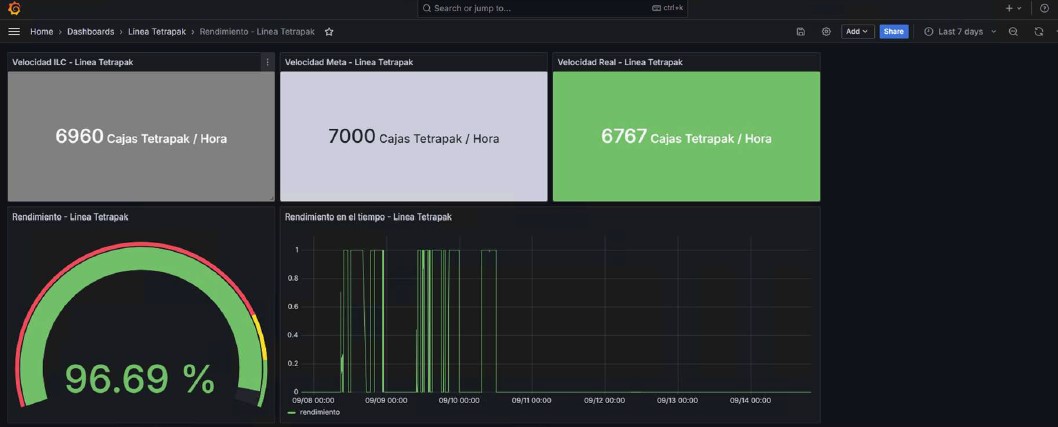Click Velocidad ILC - Linea Tetrapak panel title

[73, 62]
